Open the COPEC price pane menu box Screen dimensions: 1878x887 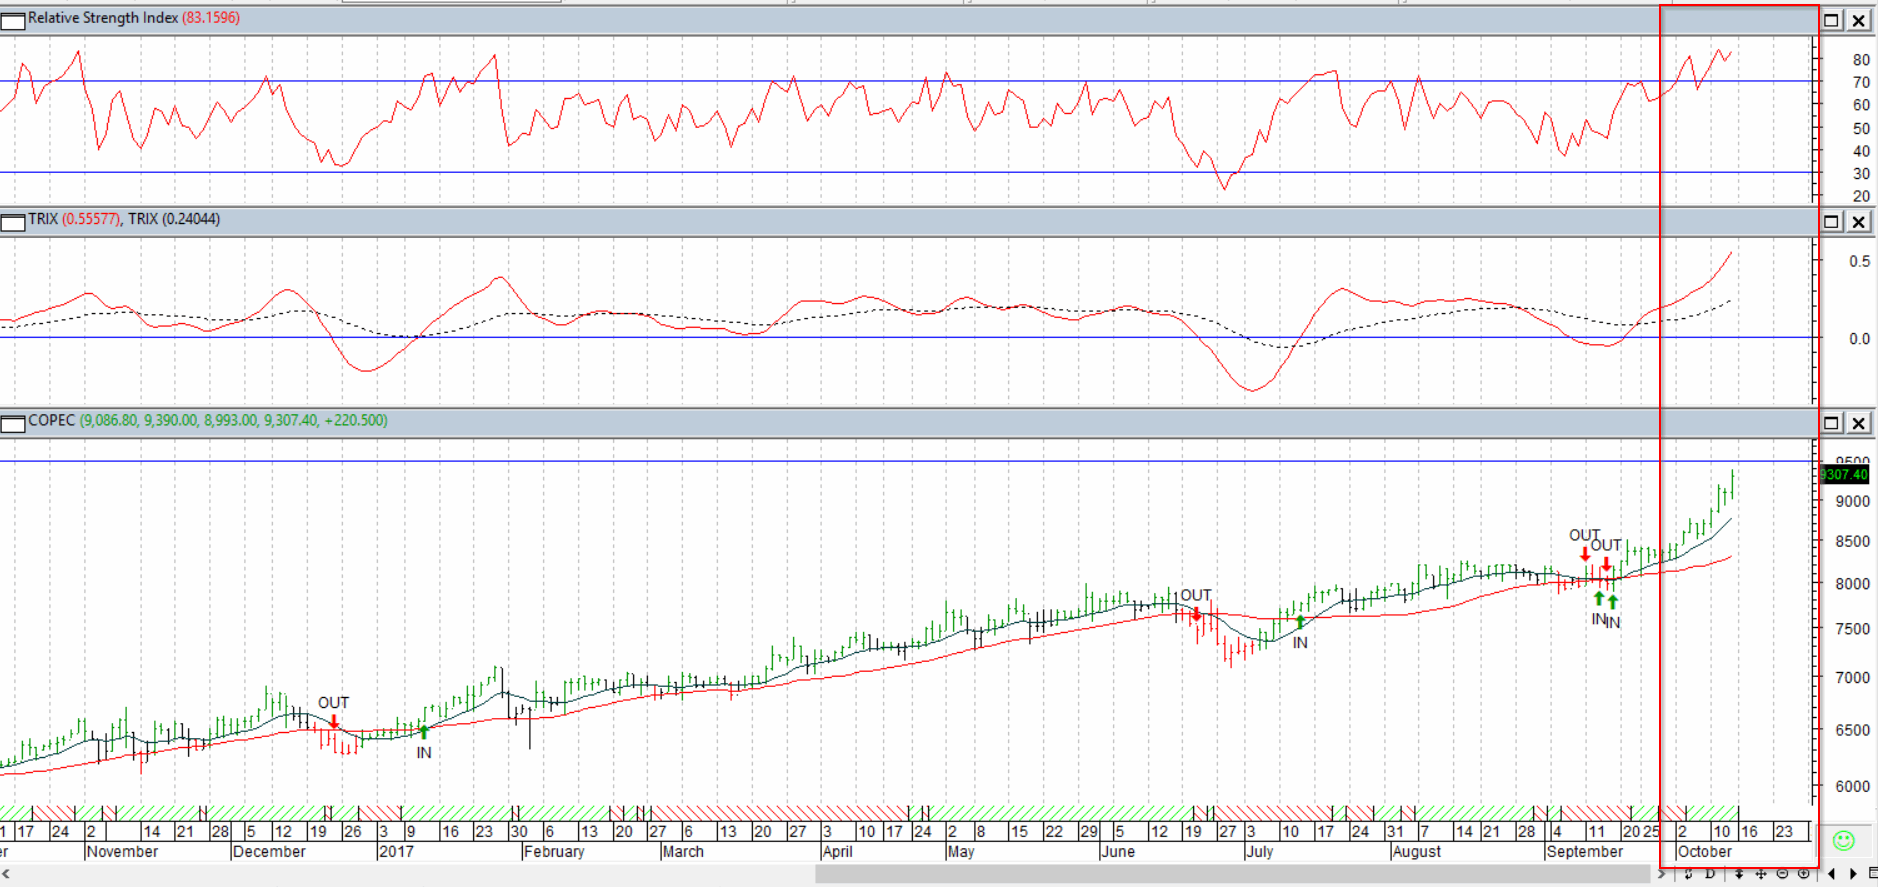point(13,423)
